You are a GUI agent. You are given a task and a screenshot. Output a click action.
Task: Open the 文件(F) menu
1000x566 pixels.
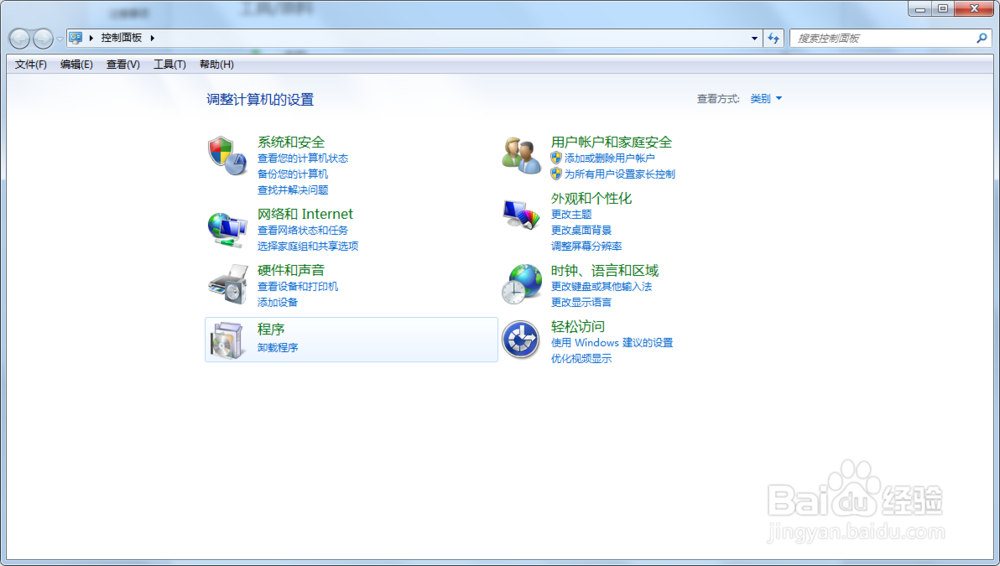click(31, 64)
